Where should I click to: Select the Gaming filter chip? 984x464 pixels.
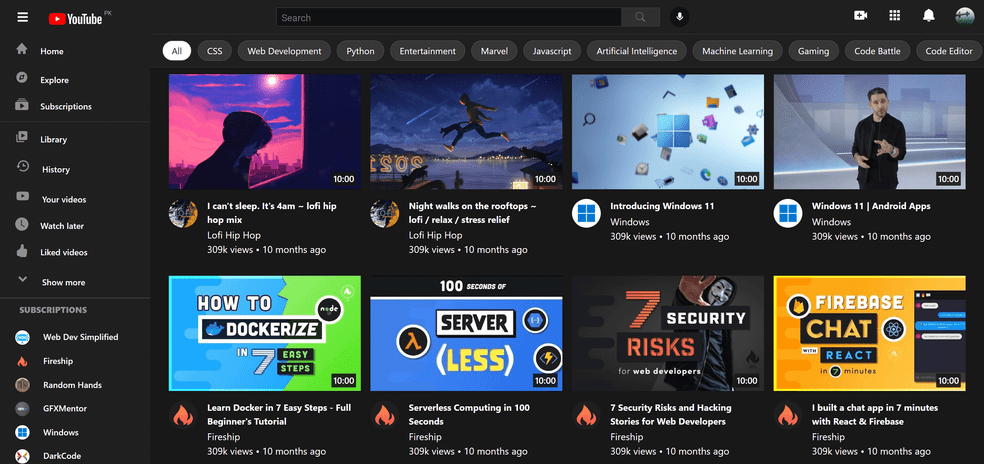pyautogui.click(x=813, y=51)
